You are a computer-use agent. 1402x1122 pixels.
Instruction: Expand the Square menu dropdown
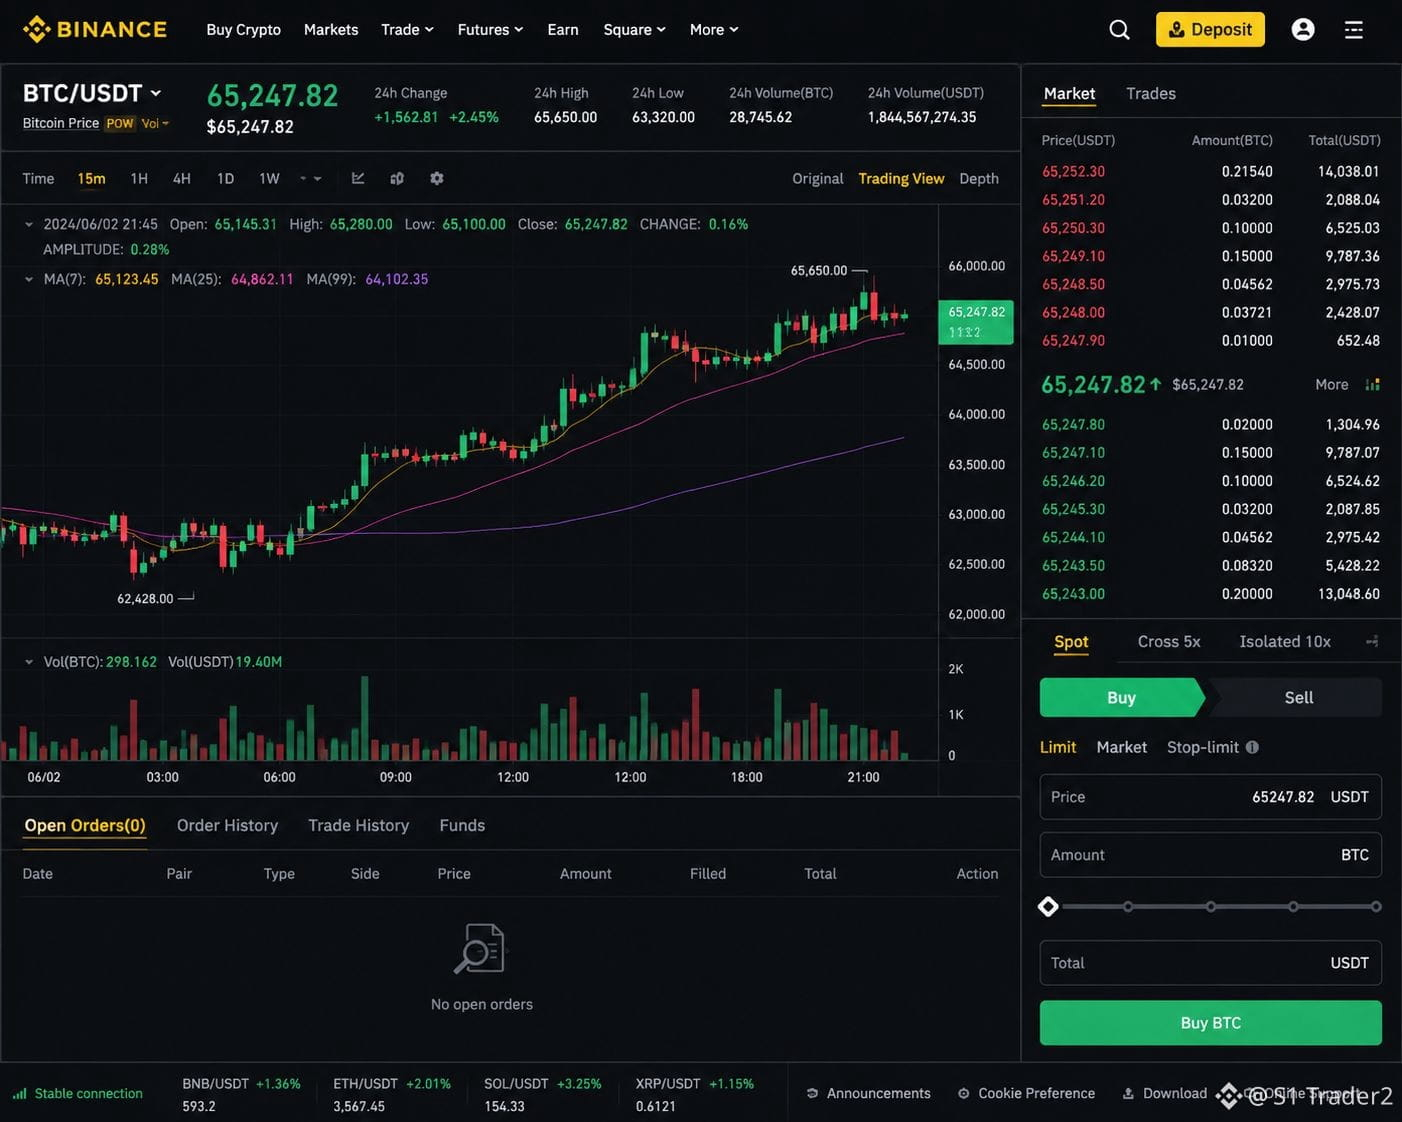(x=634, y=30)
